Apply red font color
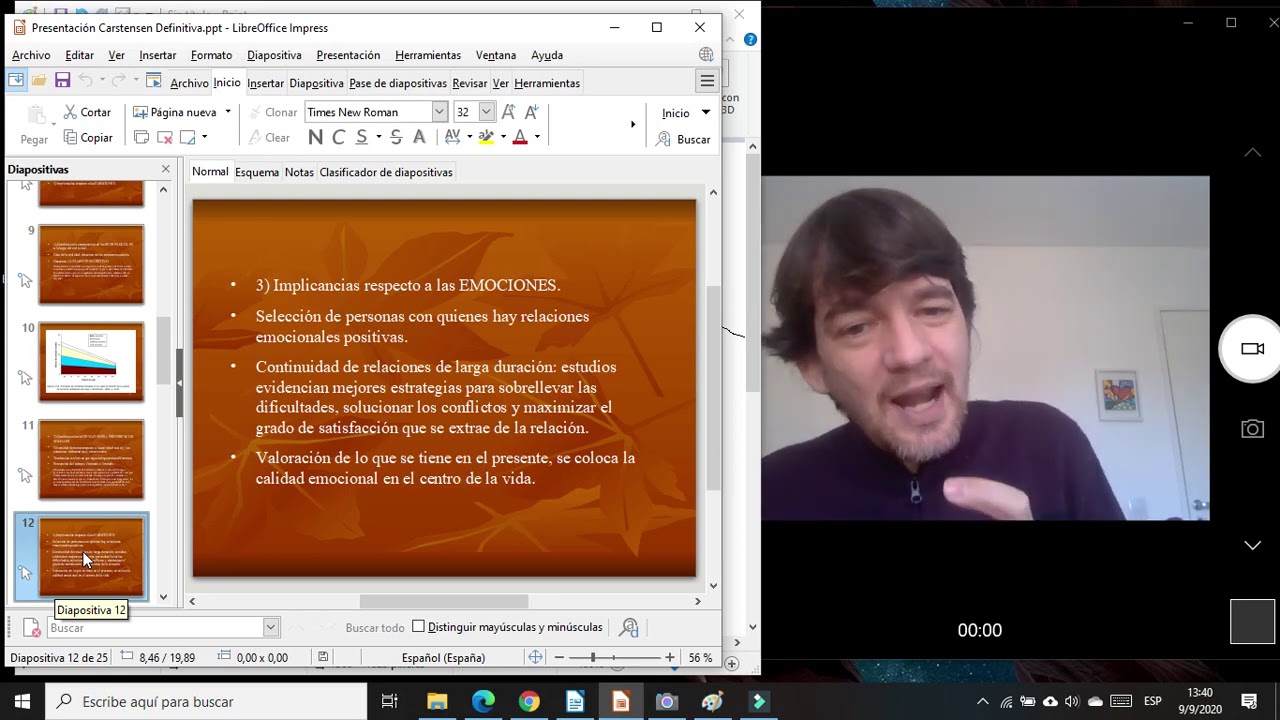This screenshot has width=1280, height=720. 520,138
